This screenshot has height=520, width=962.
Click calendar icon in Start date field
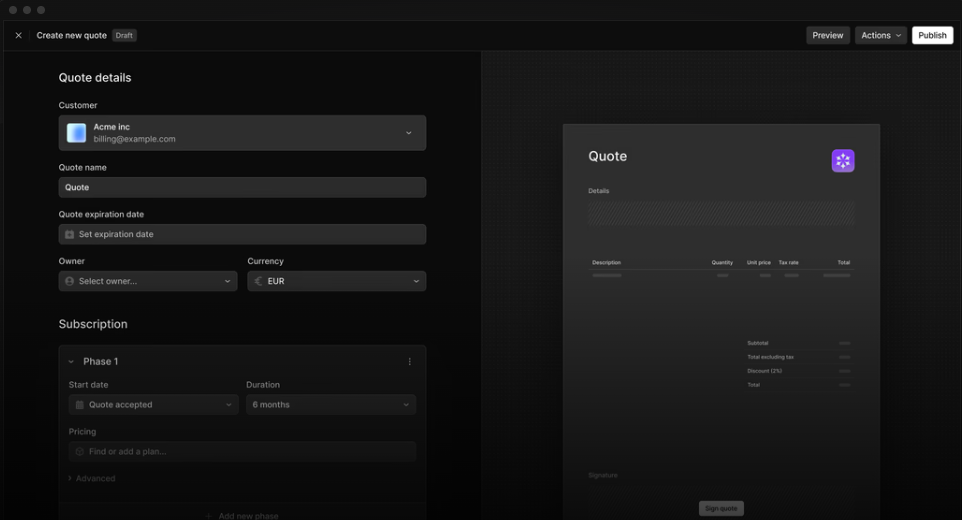coord(79,405)
